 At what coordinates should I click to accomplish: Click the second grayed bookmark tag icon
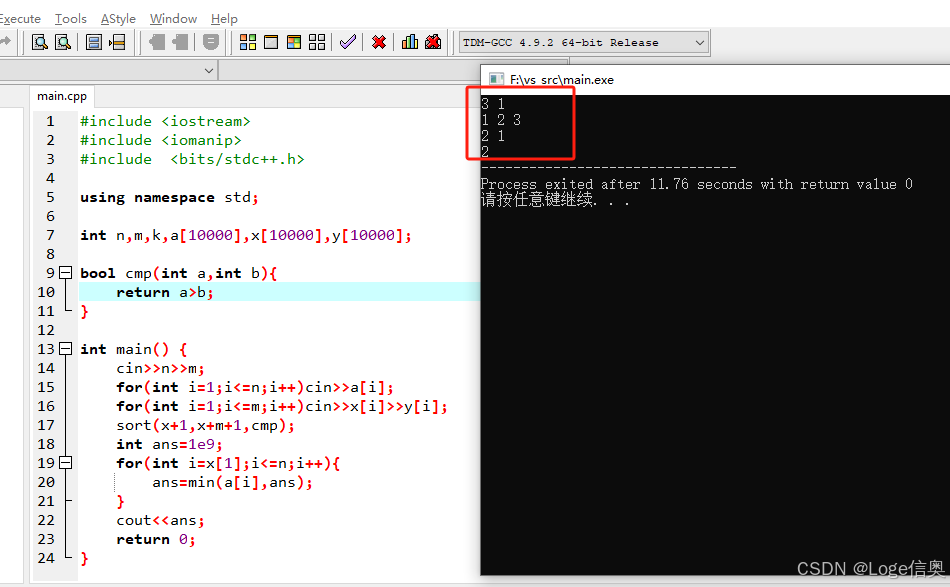tap(180, 42)
